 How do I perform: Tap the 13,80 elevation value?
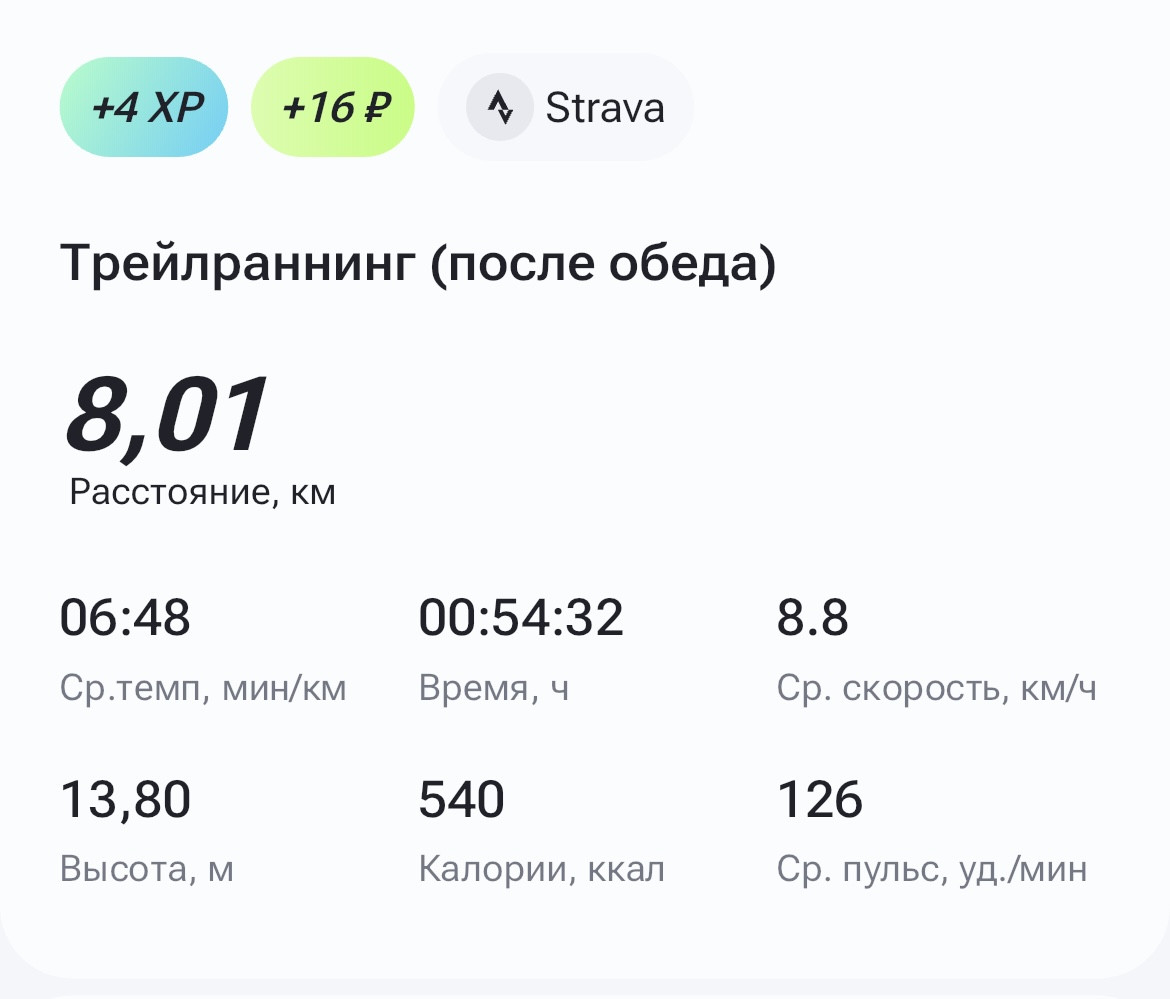pyautogui.click(x=125, y=800)
